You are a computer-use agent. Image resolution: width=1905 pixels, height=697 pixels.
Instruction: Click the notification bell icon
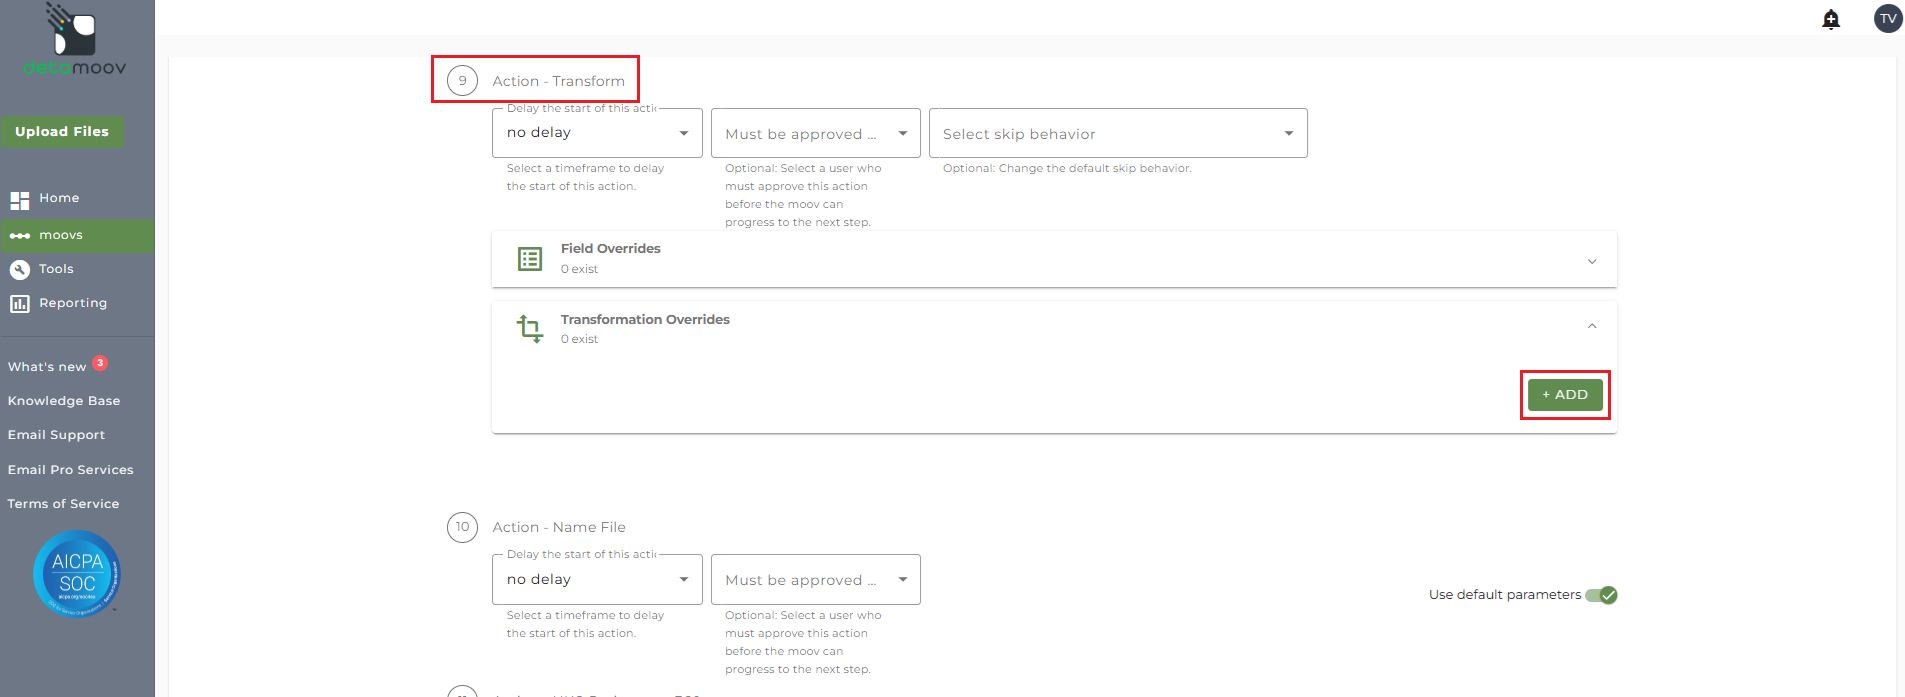click(x=1831, y=19)
